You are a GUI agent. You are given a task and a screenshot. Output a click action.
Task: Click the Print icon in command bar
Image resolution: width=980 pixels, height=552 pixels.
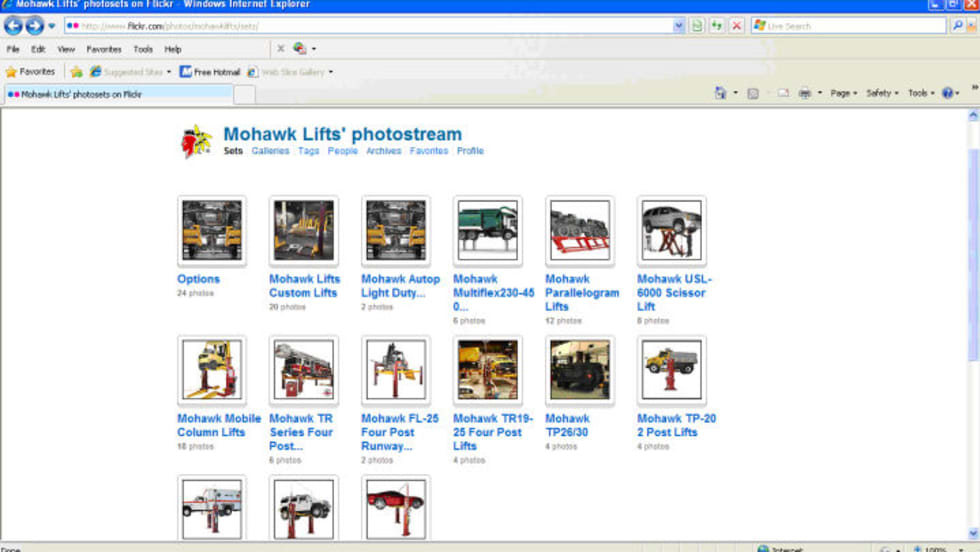(x=804, y=93)
